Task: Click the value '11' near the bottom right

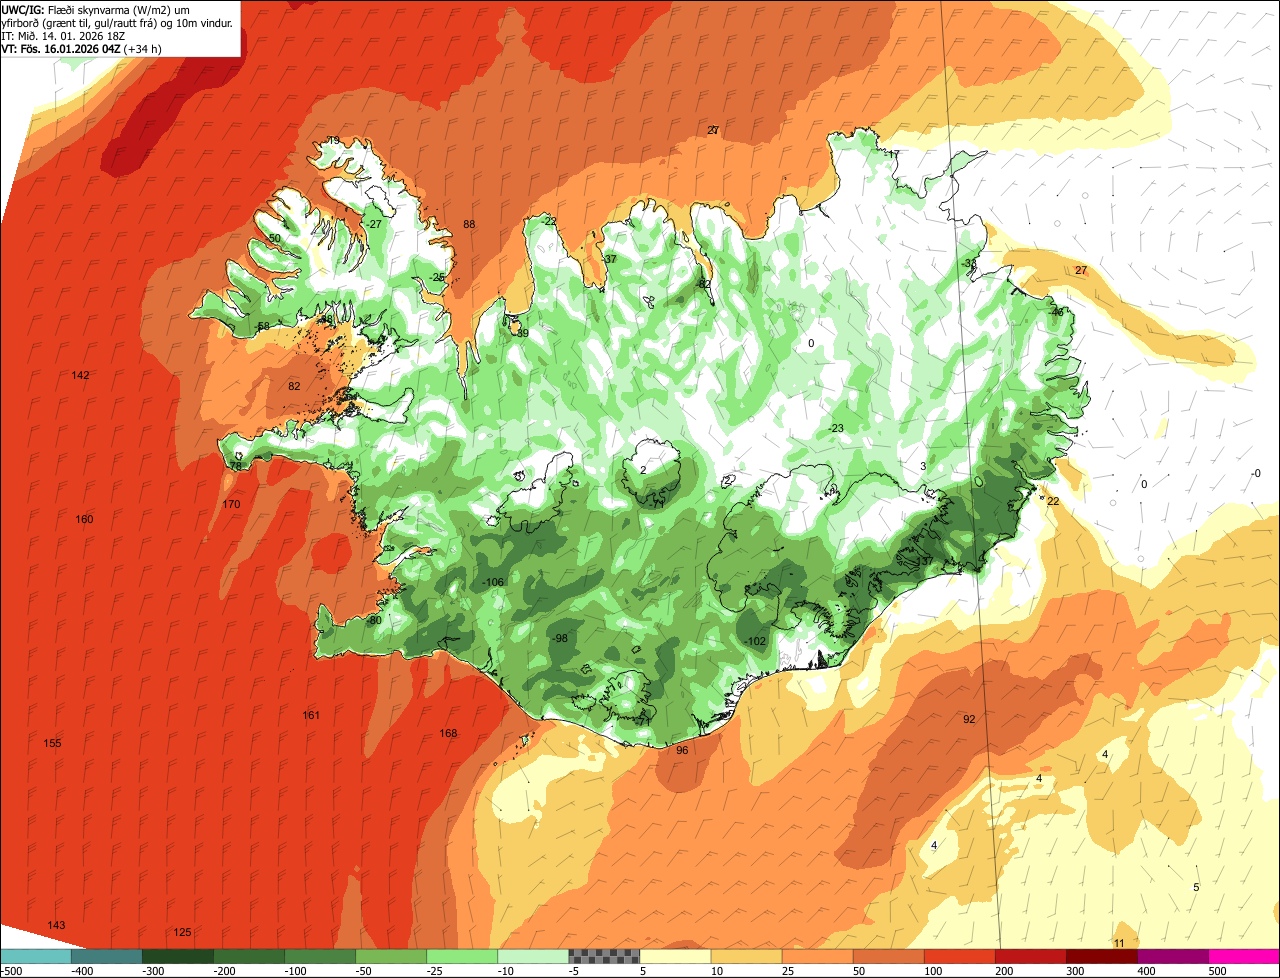Action: tap(1119, 944)
